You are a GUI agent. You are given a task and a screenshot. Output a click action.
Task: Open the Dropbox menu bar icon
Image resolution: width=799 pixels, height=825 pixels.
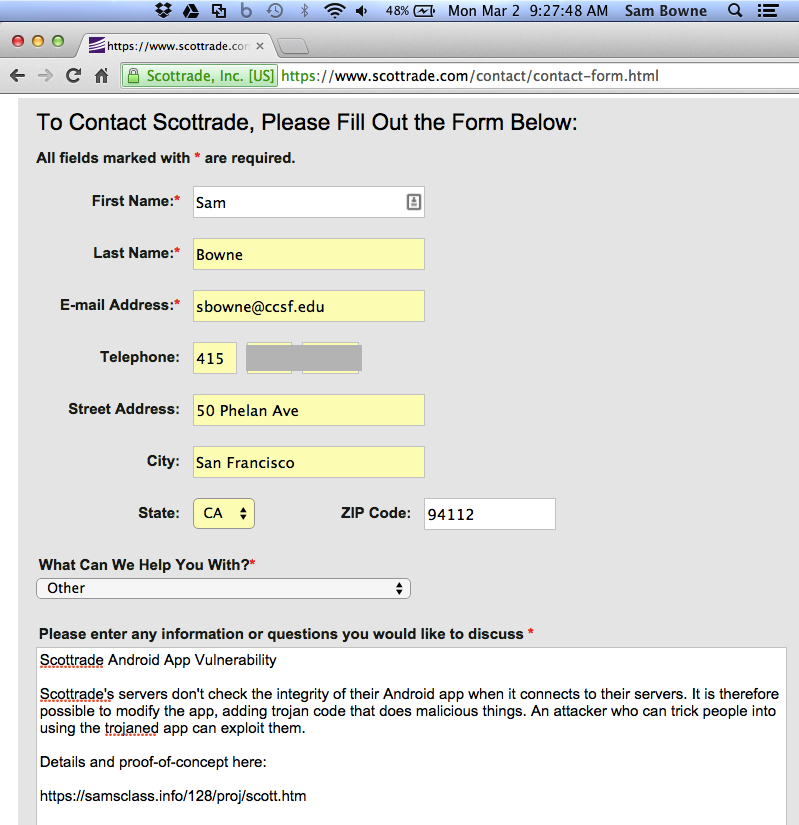[x=165, y=12]
